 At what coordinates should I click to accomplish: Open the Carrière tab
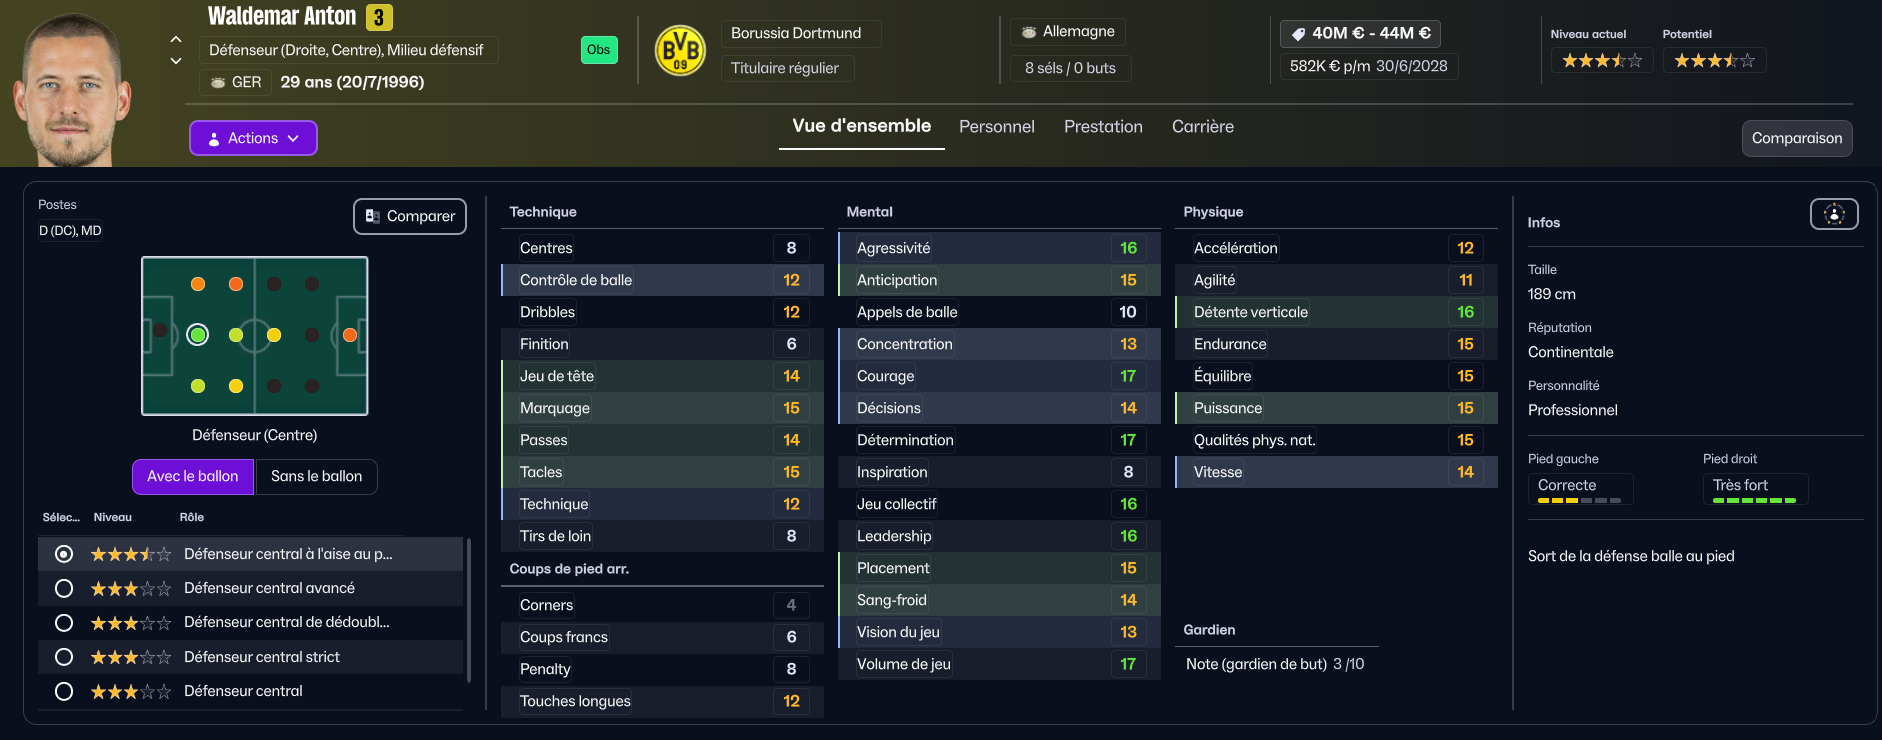point(1202,127)
